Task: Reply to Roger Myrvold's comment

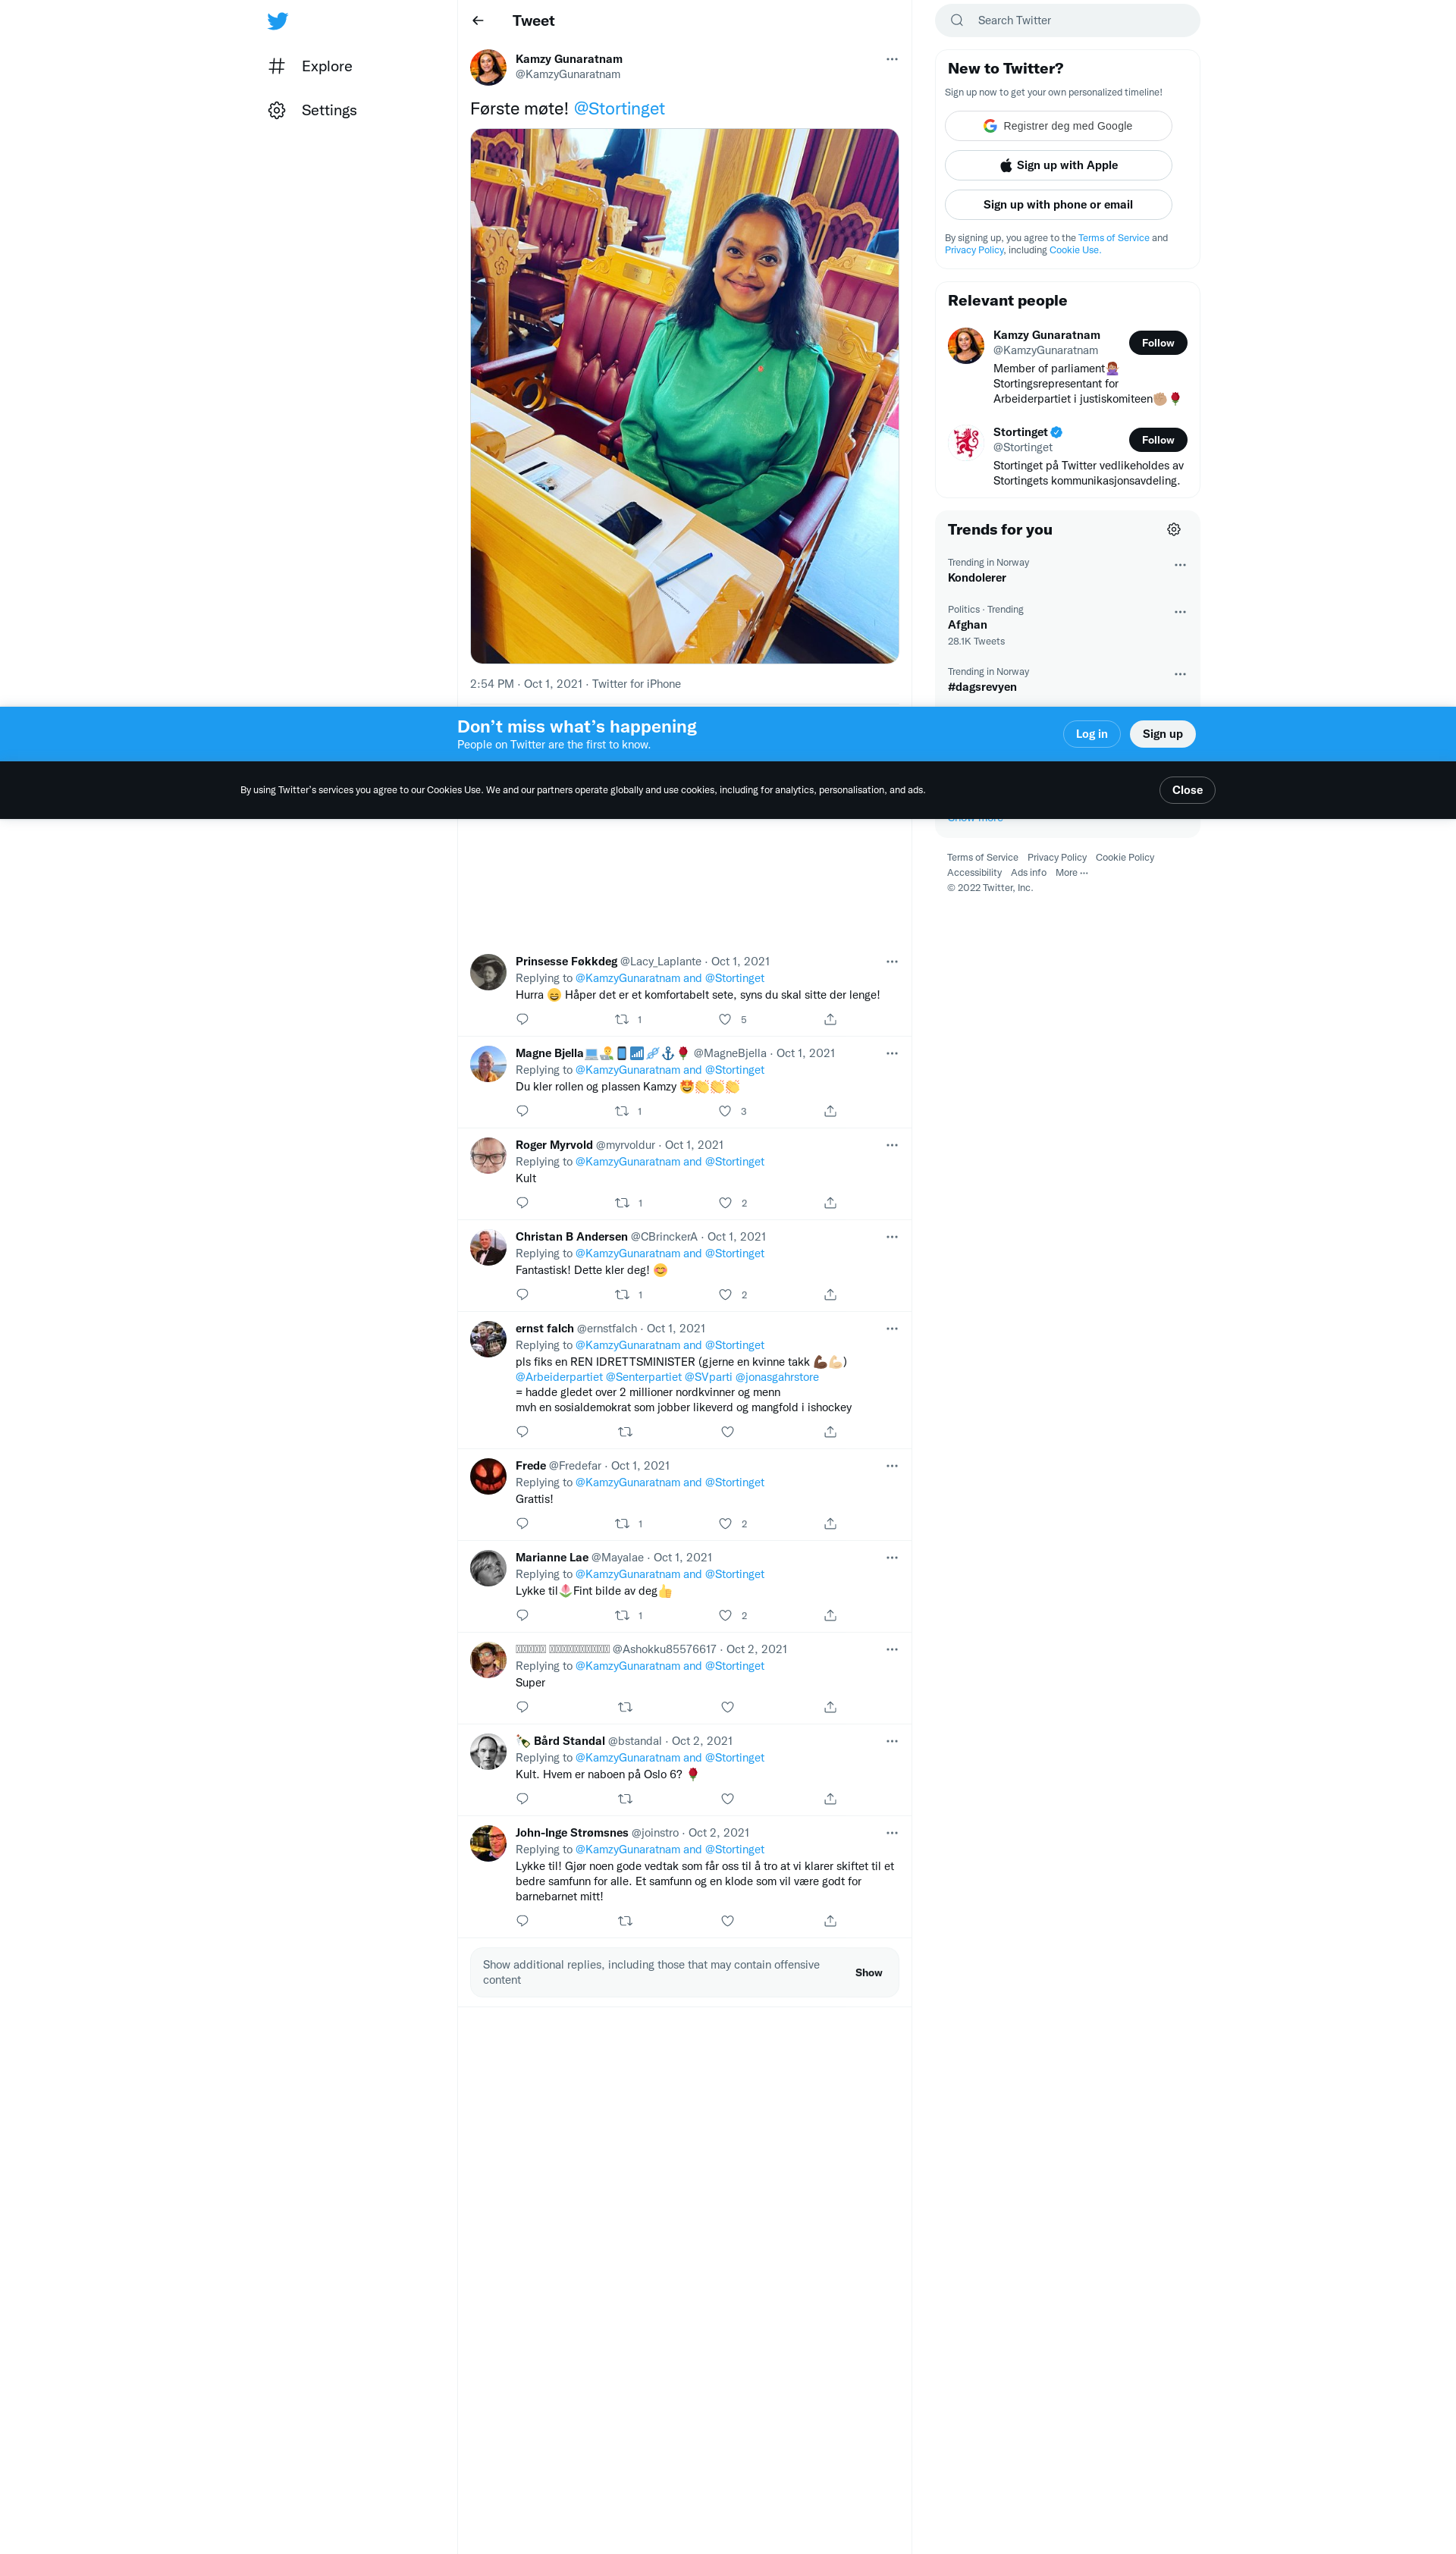Action: pyautogui.click(x=522, y=1203)
